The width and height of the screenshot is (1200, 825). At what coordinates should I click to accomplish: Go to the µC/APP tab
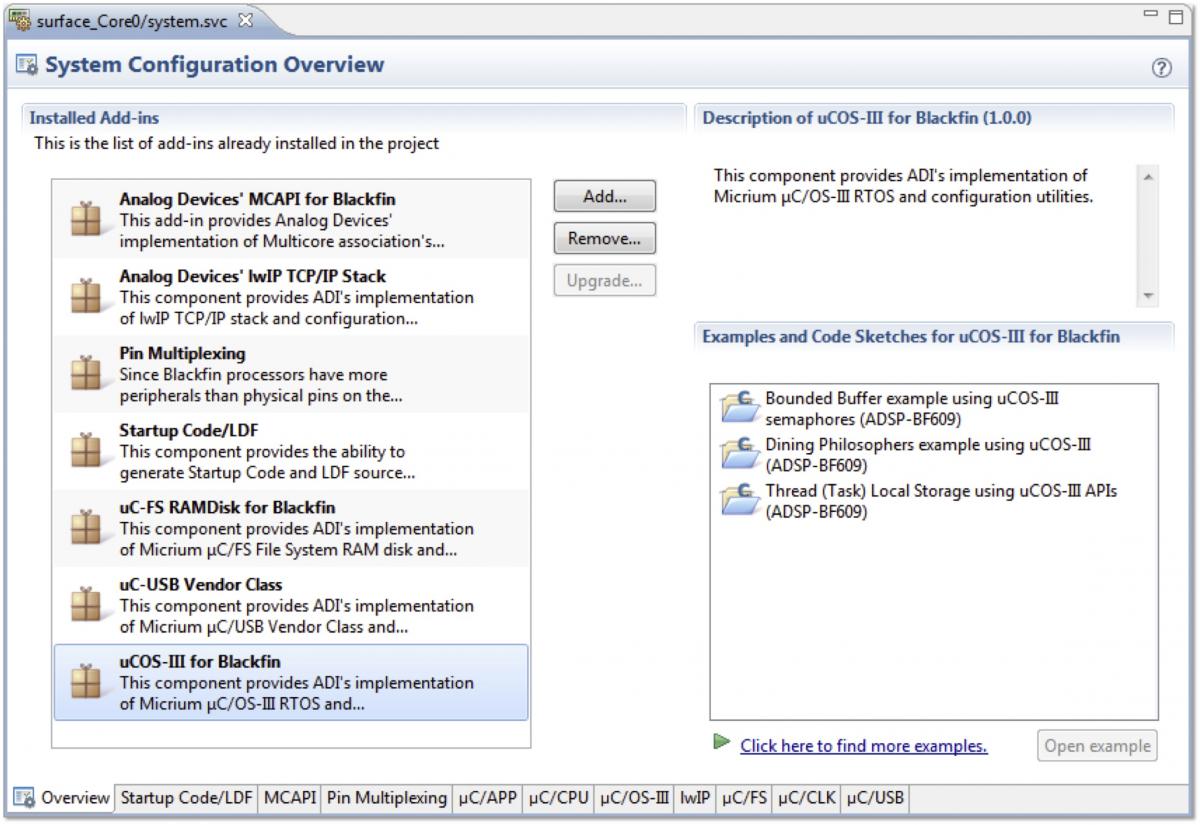click(488, 797)
